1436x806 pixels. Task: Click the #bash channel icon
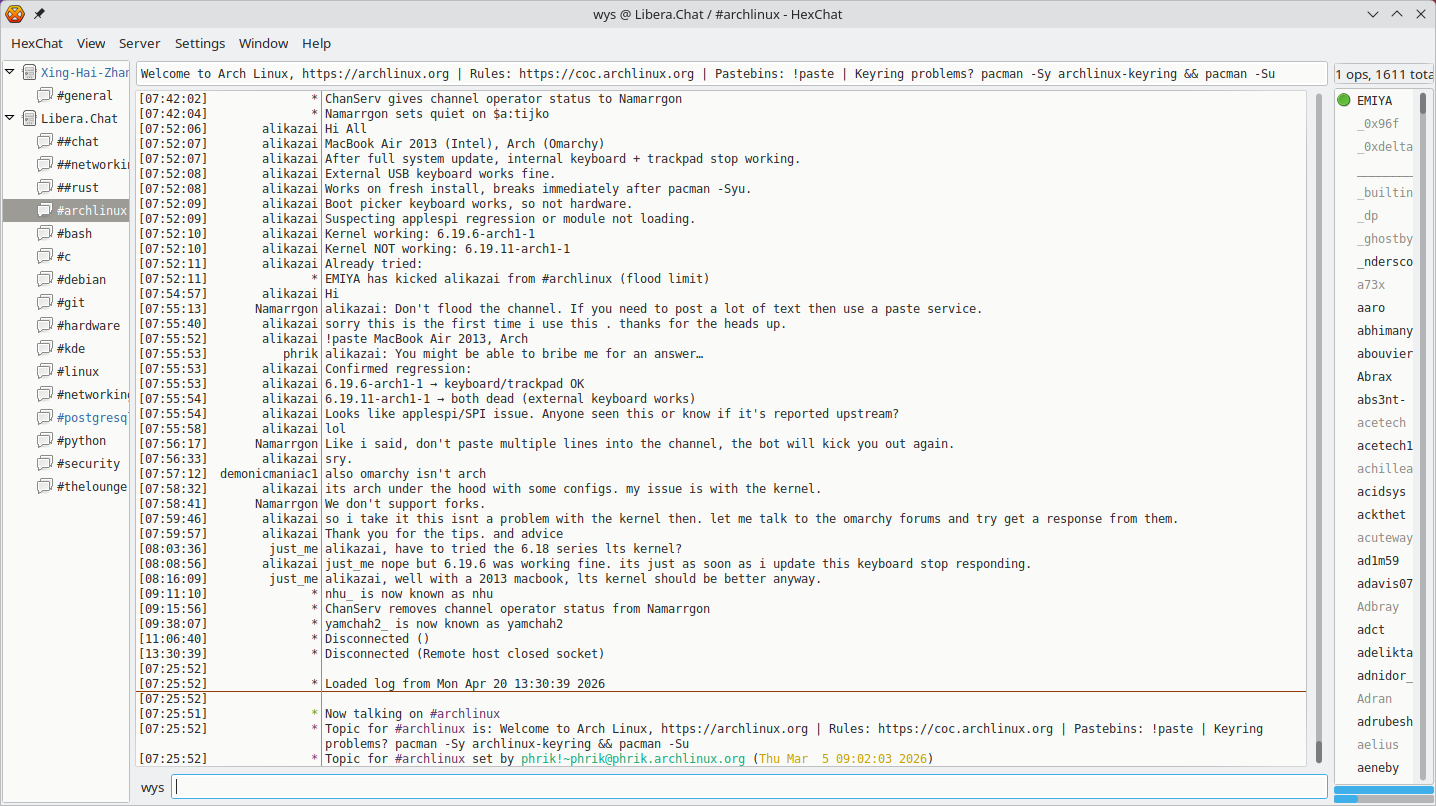45,234
